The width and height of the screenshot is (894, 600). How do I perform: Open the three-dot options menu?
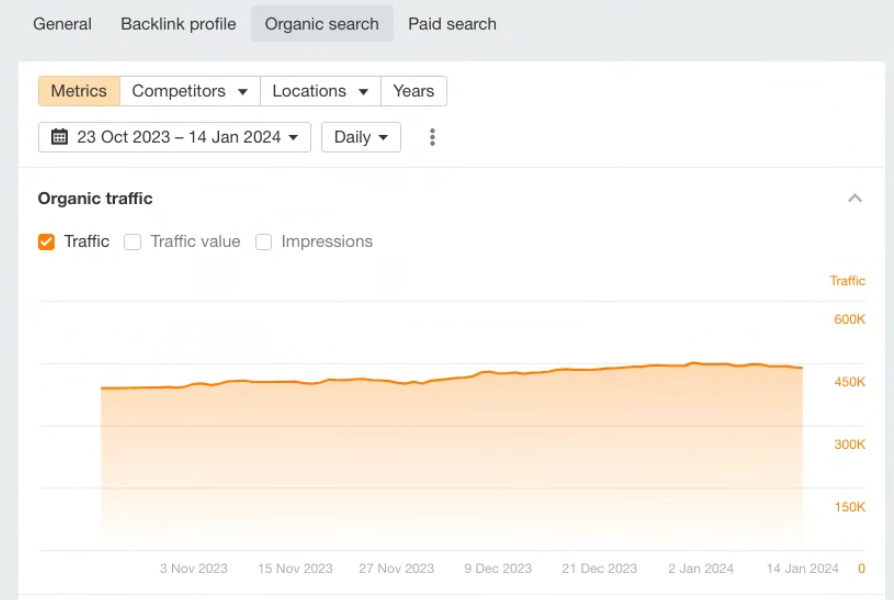432,137
